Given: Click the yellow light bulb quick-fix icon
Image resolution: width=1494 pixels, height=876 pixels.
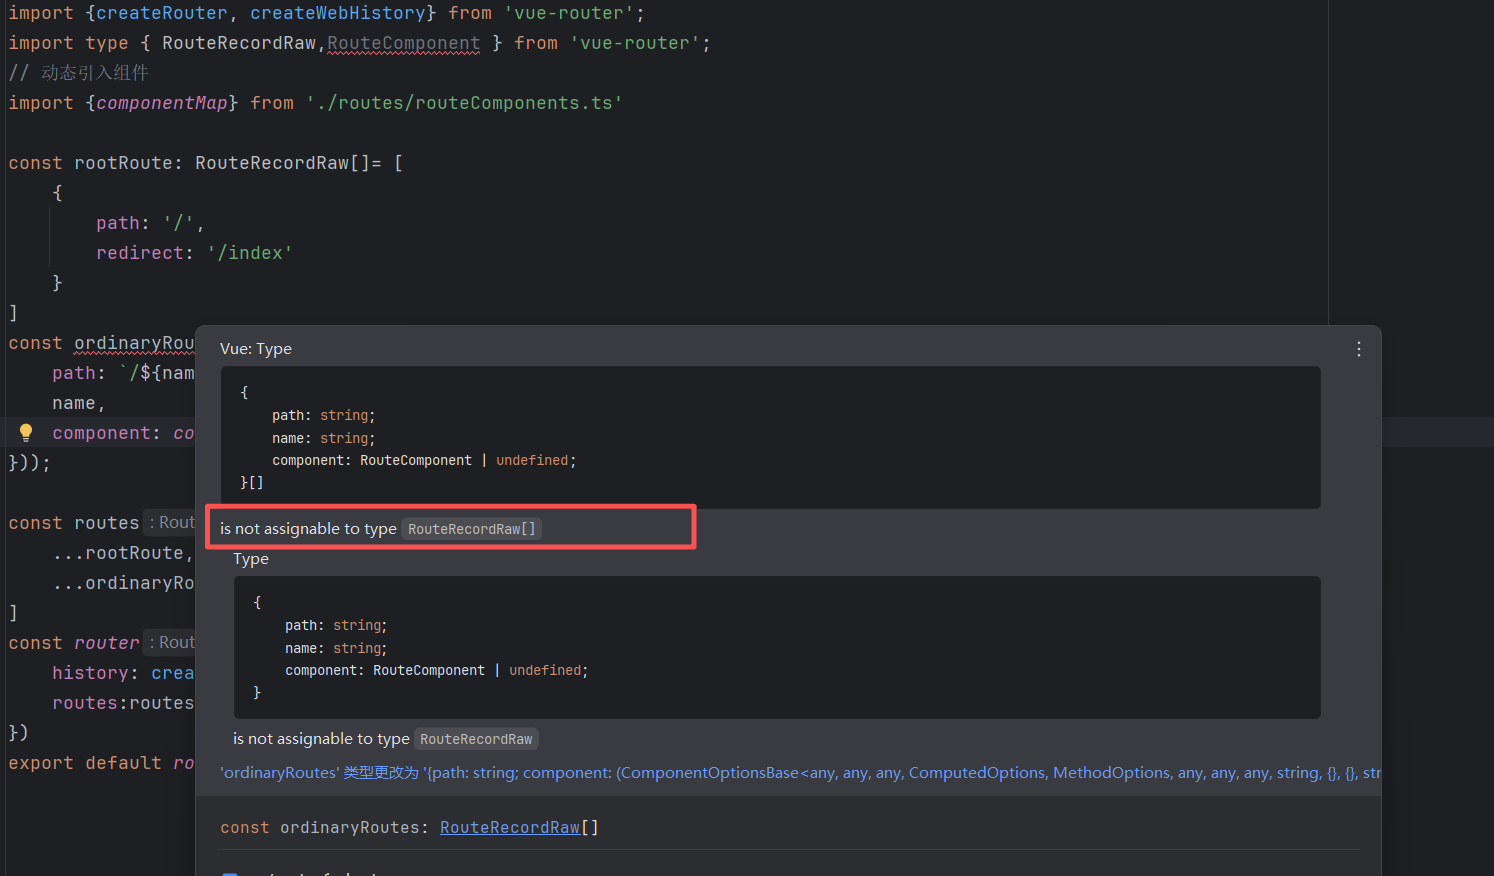Looking at the screenshot, I should pyautogui.click(x=26, y=432).
